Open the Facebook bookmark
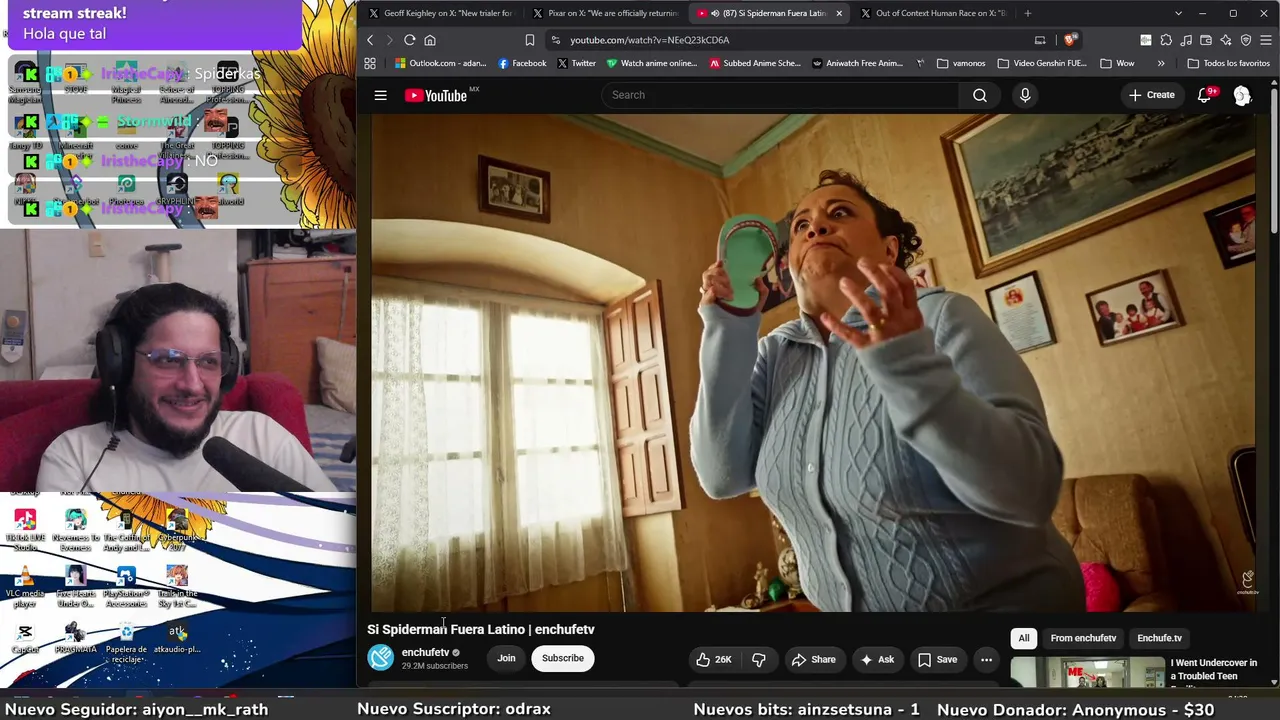This screenshot has width=1280, height=720. click(522, 63)
